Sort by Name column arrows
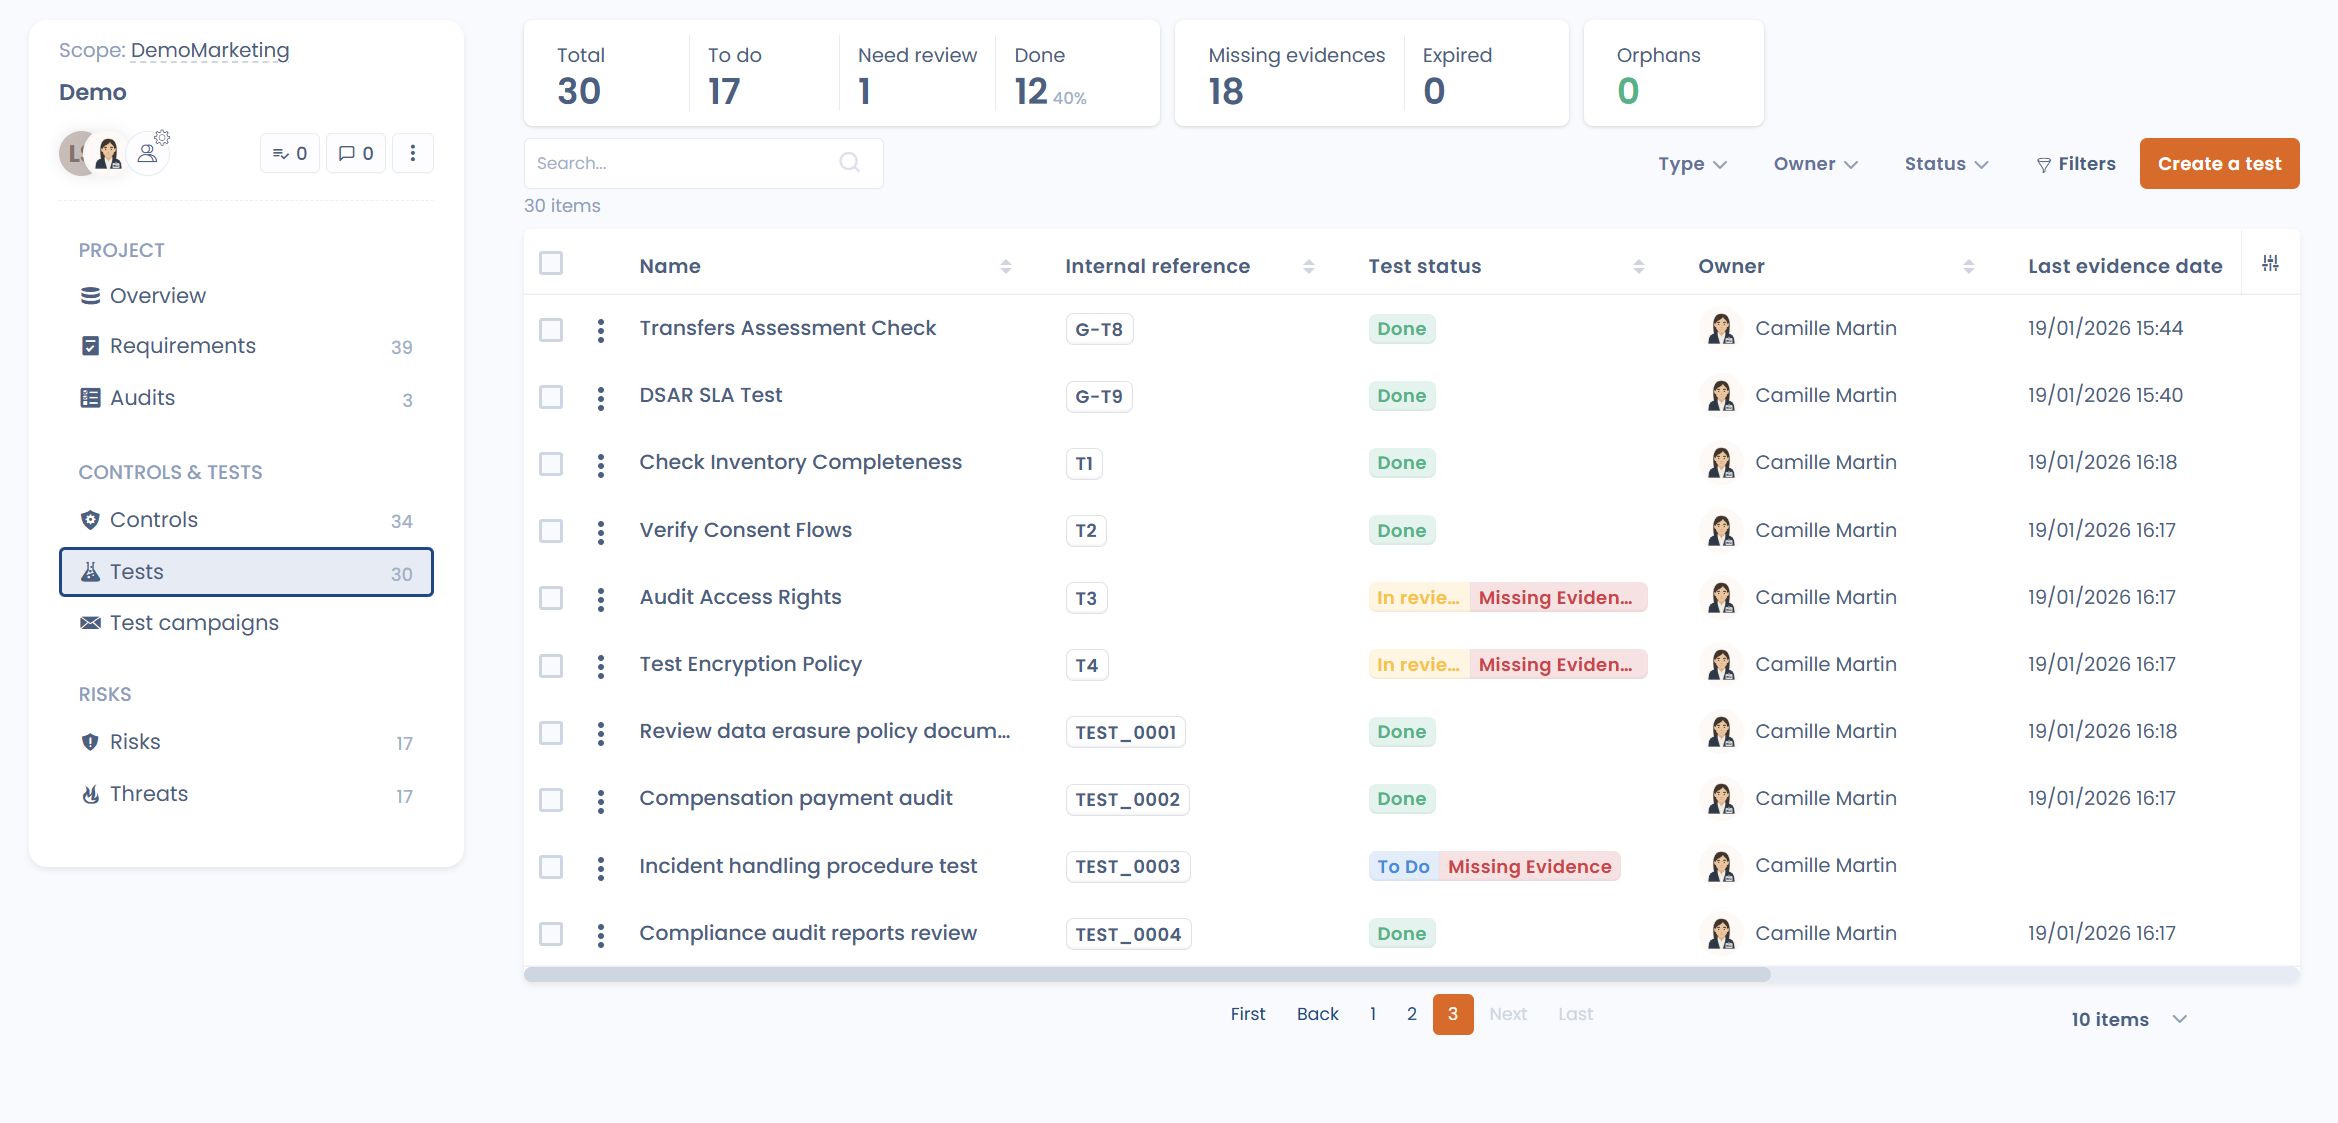Viewport: 2338px width, 1123px height. (x=1005, y=266)
